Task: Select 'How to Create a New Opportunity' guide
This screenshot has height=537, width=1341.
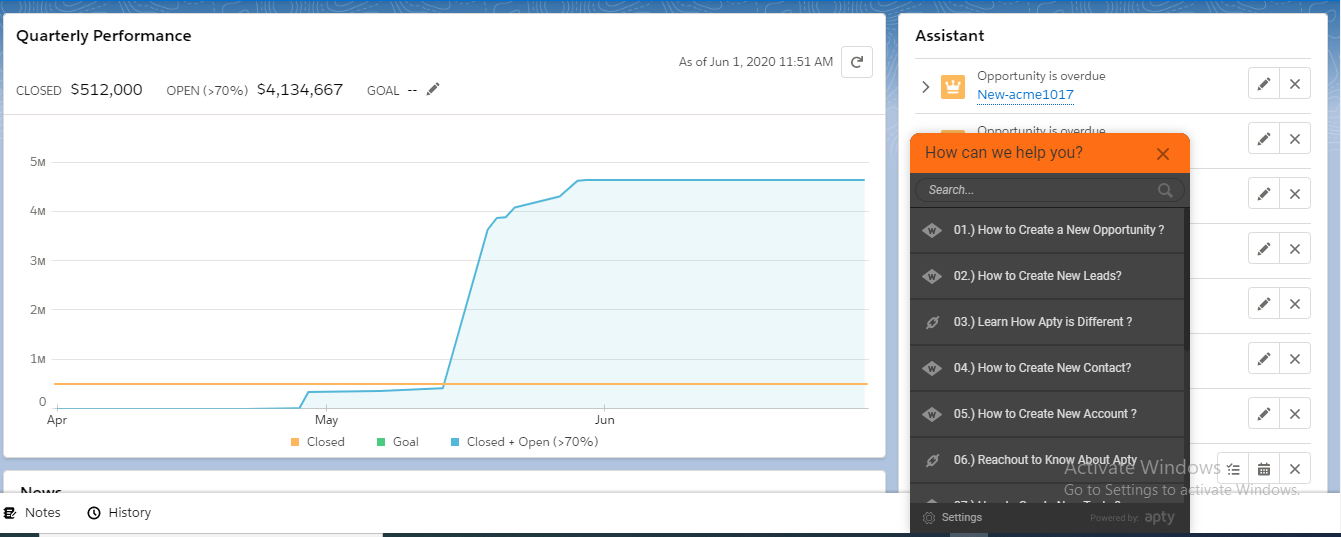Action: tap(1058, 230)
